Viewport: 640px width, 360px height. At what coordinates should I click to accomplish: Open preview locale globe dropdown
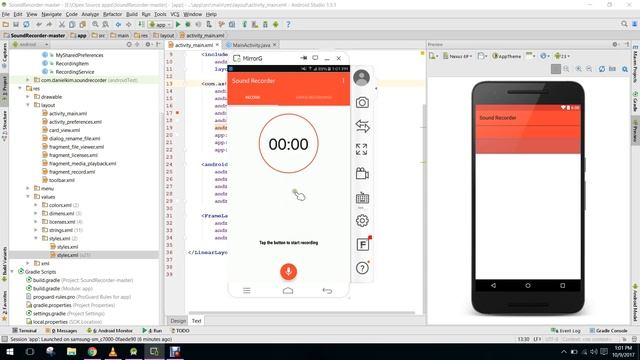[545, 56]
